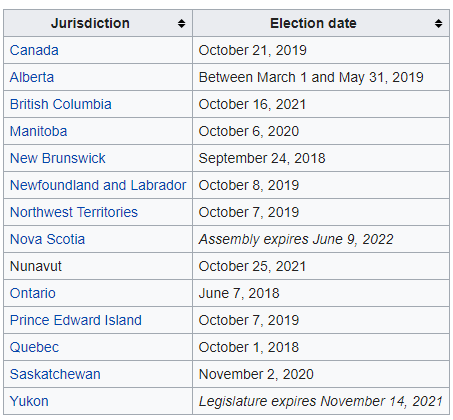Open Northwest Territories link
The image size is (453, 420).
74,212
